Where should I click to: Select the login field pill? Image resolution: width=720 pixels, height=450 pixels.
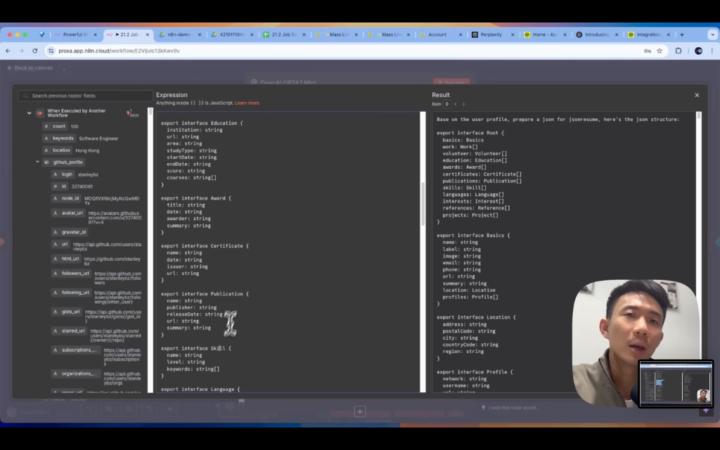click(x=63, y=174)
